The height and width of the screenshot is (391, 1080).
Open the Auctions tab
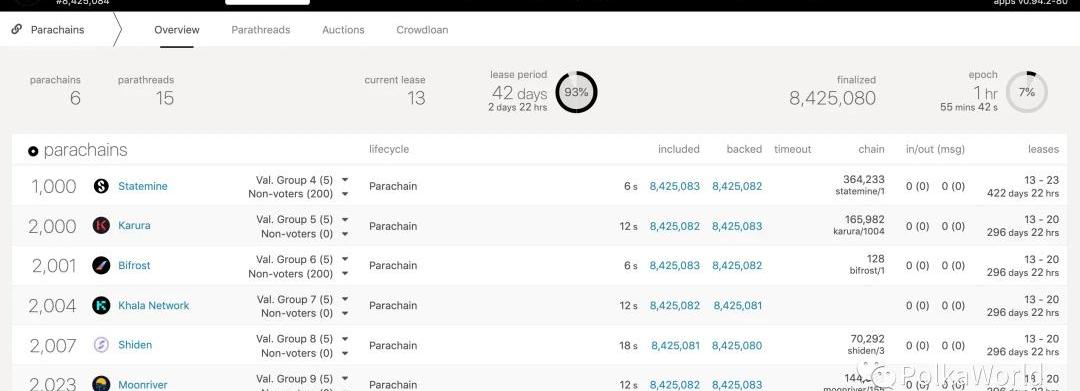[x=343, y=30]
